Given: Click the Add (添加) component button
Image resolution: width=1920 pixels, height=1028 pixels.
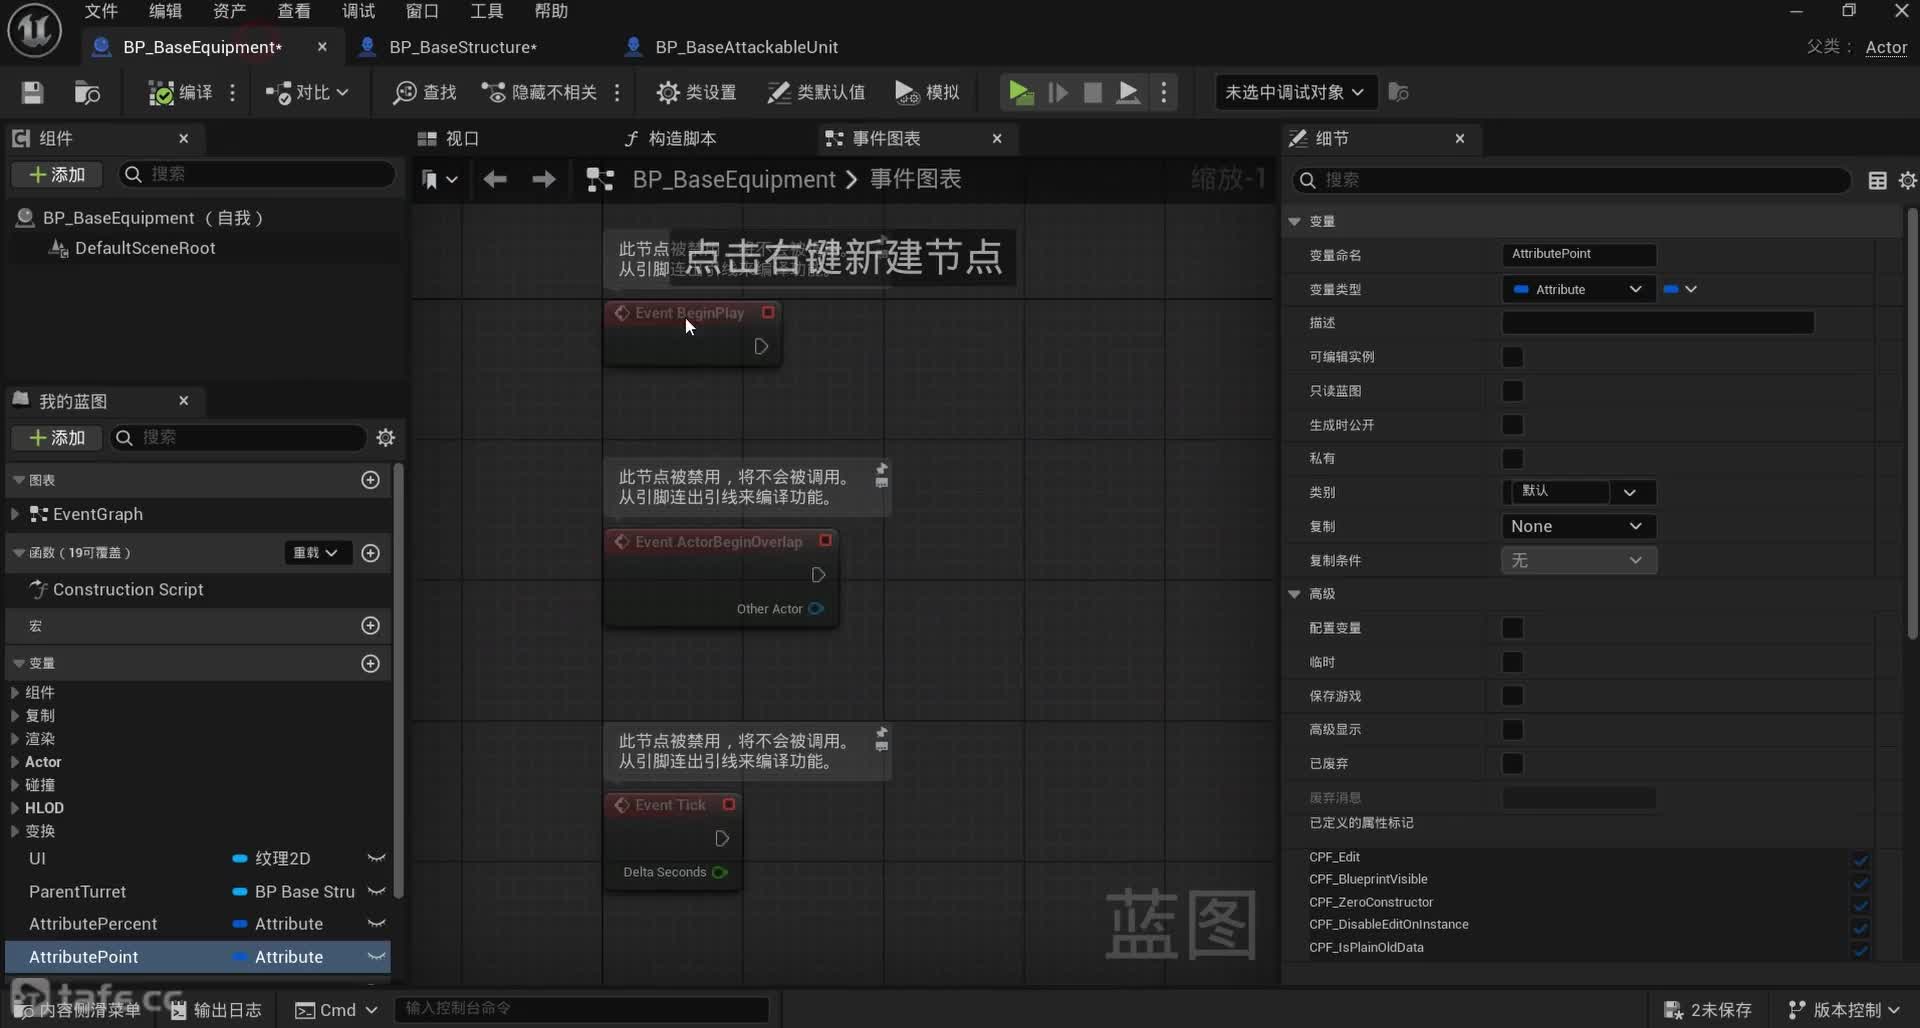Looking at the screenshot, I should pyautogui.click(x=57, y=175).
